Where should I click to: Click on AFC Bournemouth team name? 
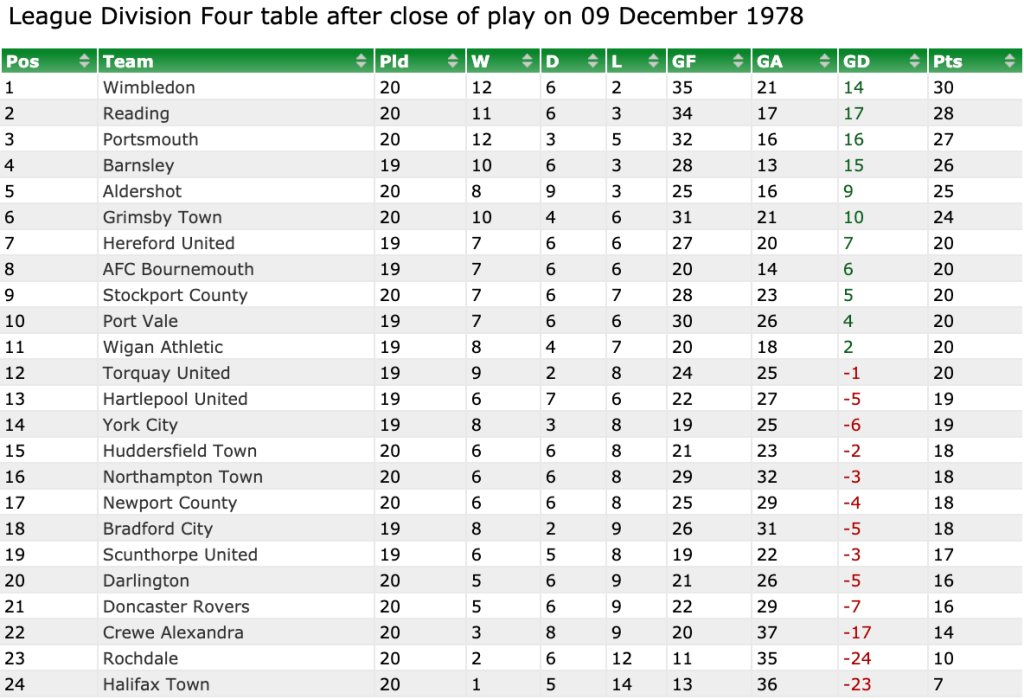coord(178,270)
